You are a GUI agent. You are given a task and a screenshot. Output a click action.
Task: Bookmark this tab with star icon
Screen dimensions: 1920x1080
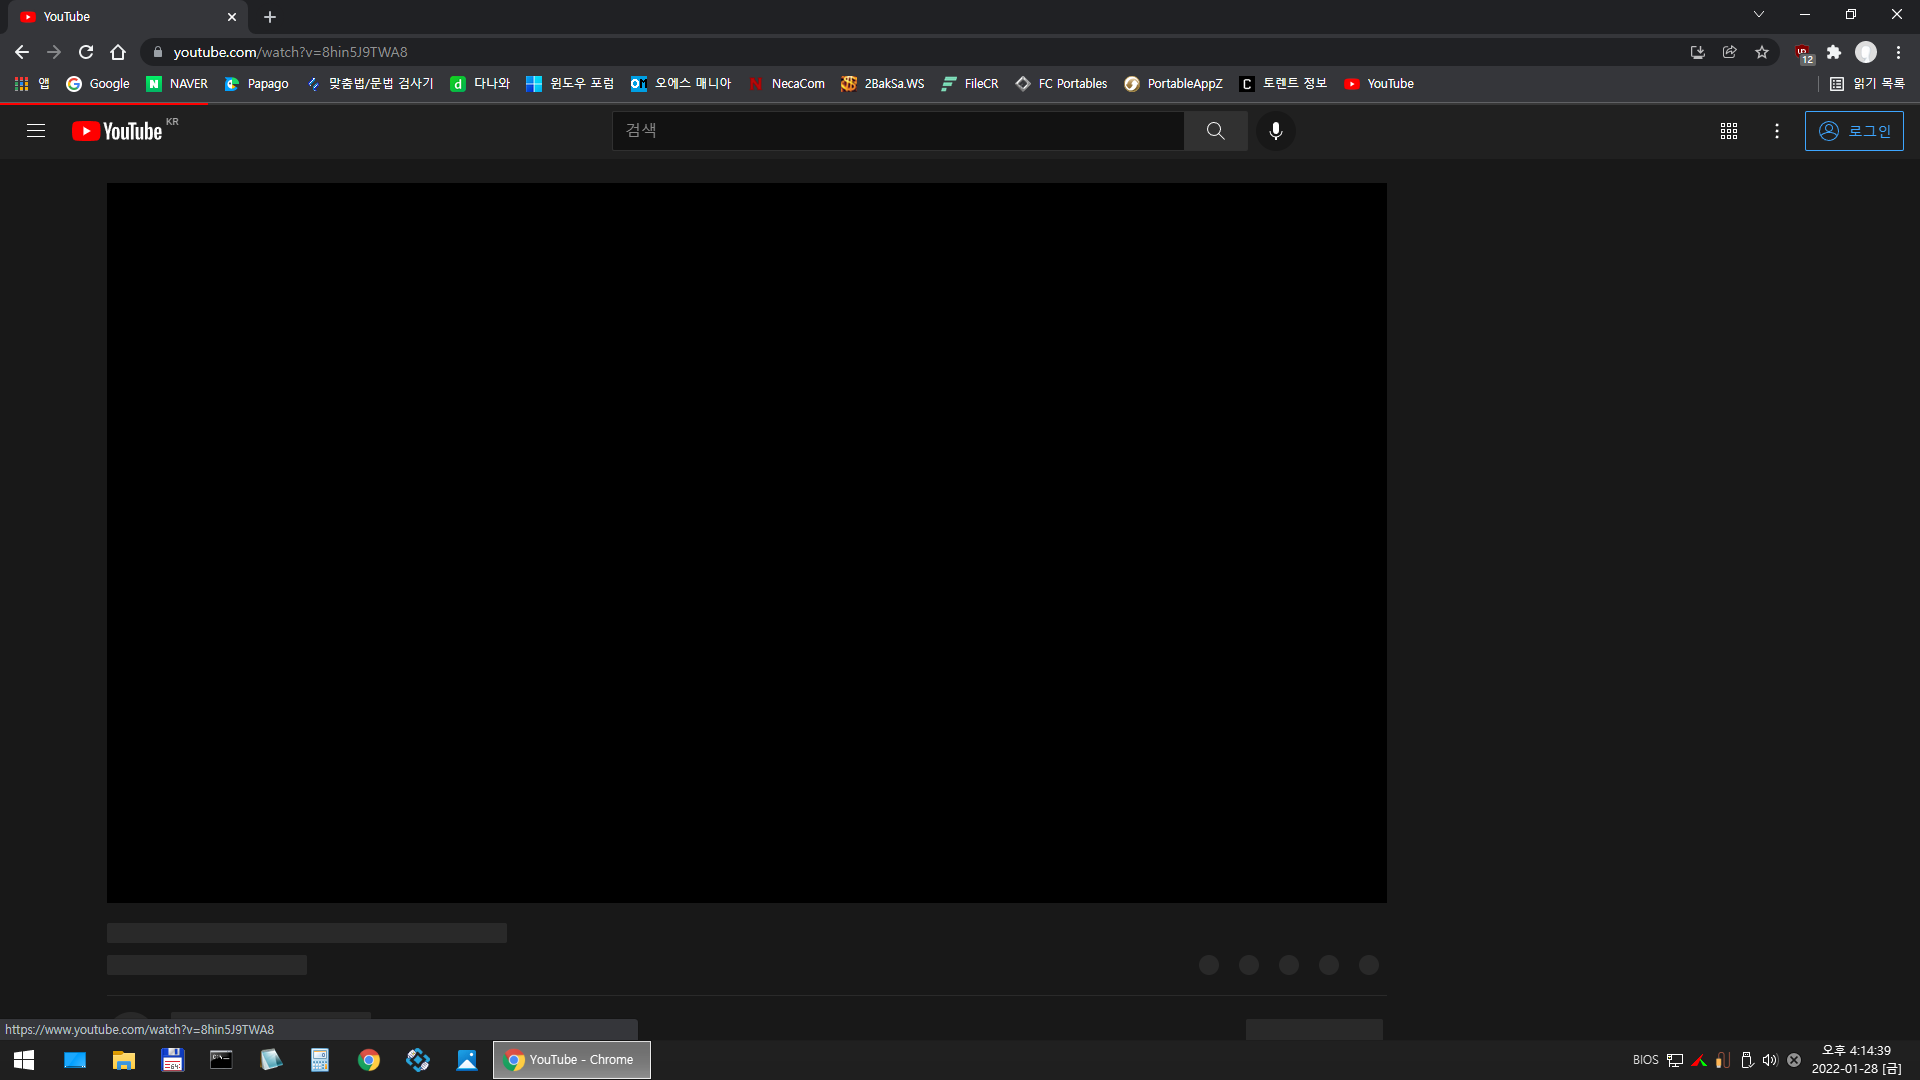[1761, 52]
